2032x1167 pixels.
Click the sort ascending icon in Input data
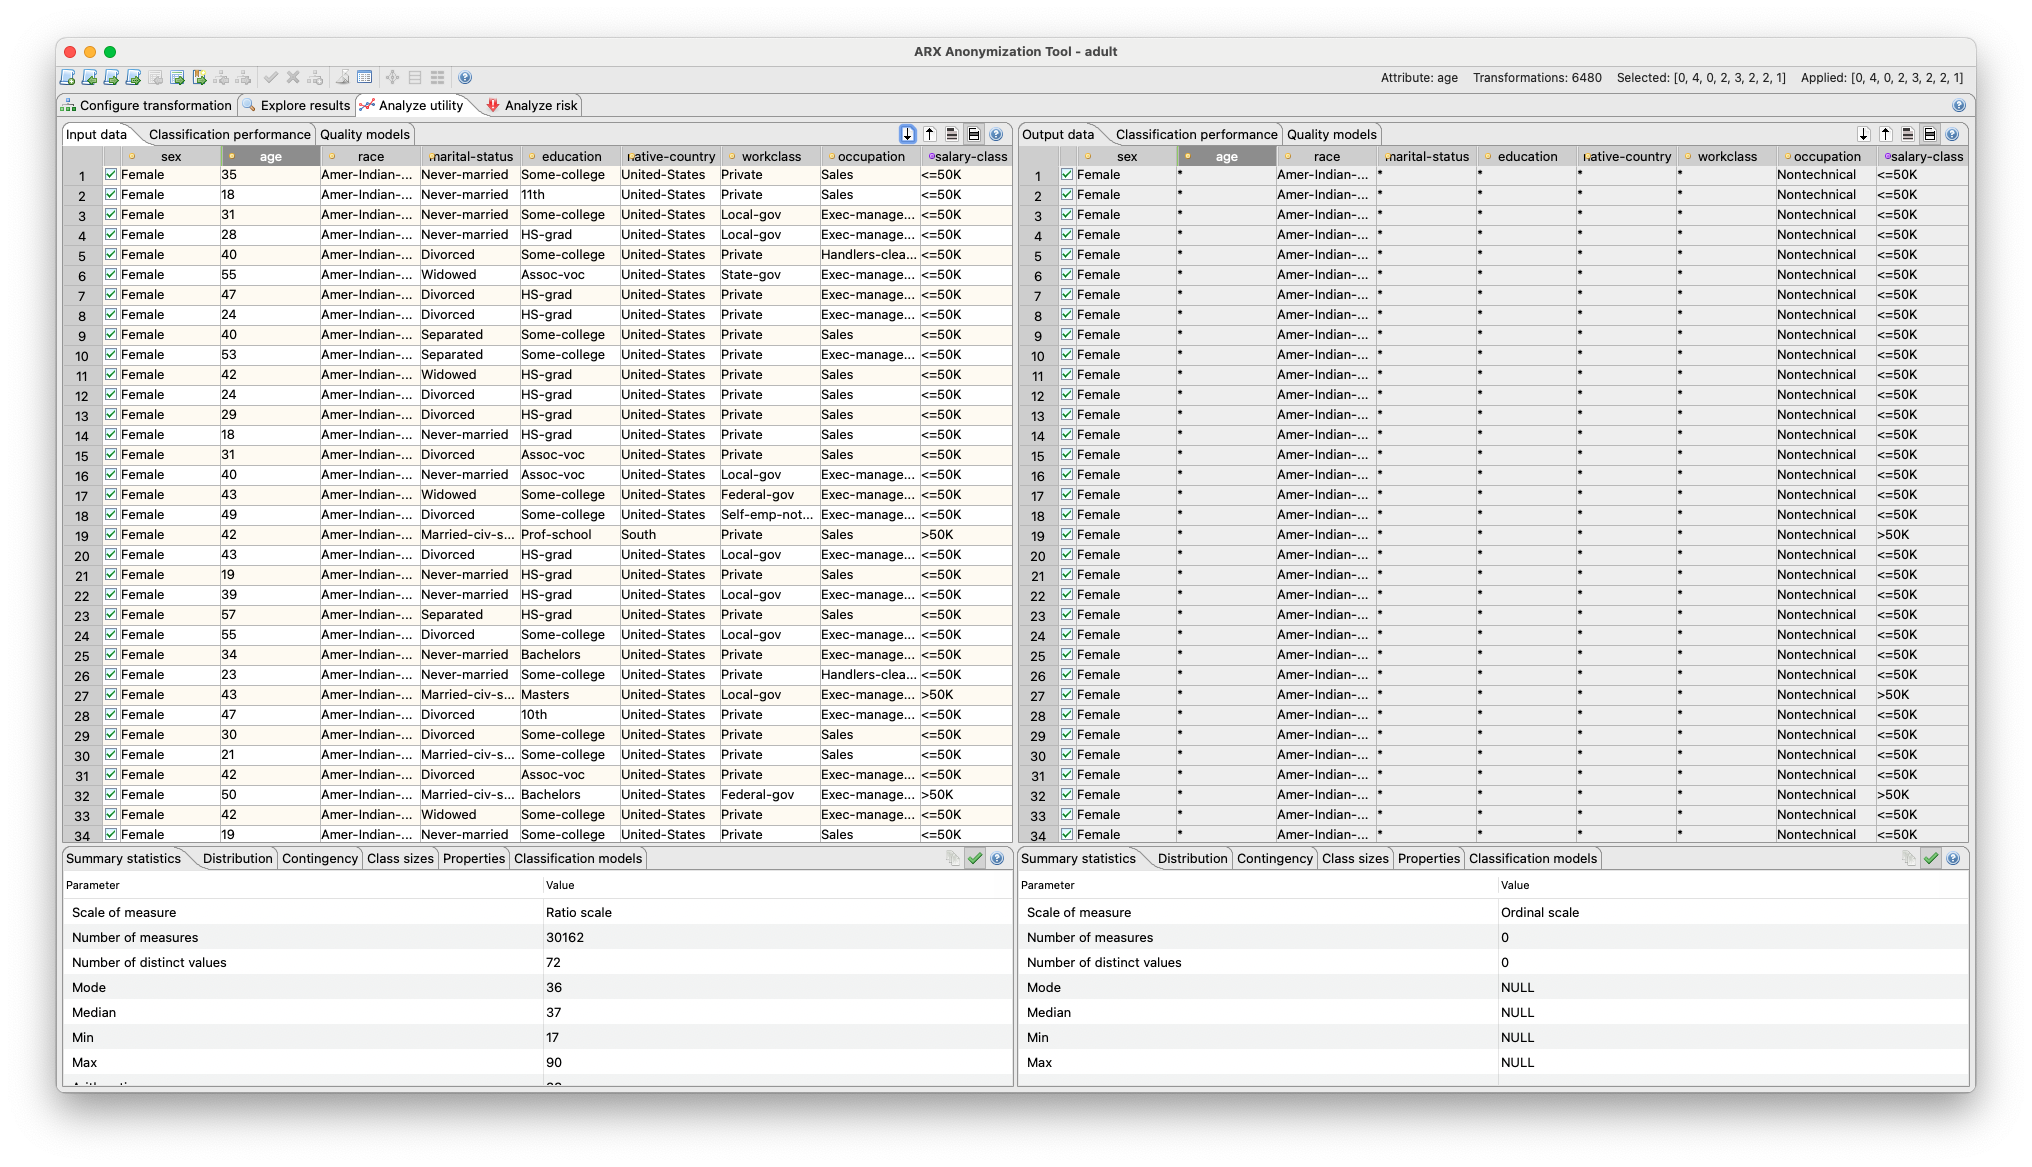929,134
